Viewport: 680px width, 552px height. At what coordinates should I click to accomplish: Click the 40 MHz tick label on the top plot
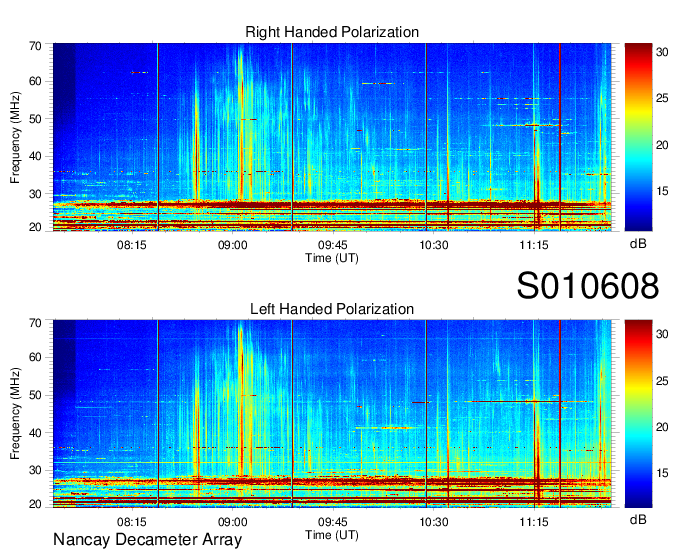(x=36, y=156)
